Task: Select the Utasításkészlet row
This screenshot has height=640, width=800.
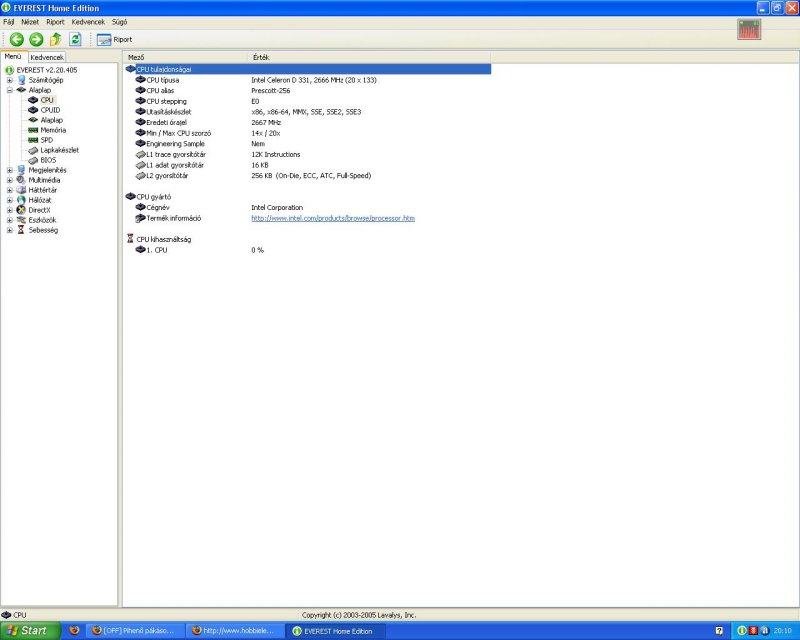Action: [308, 112]
